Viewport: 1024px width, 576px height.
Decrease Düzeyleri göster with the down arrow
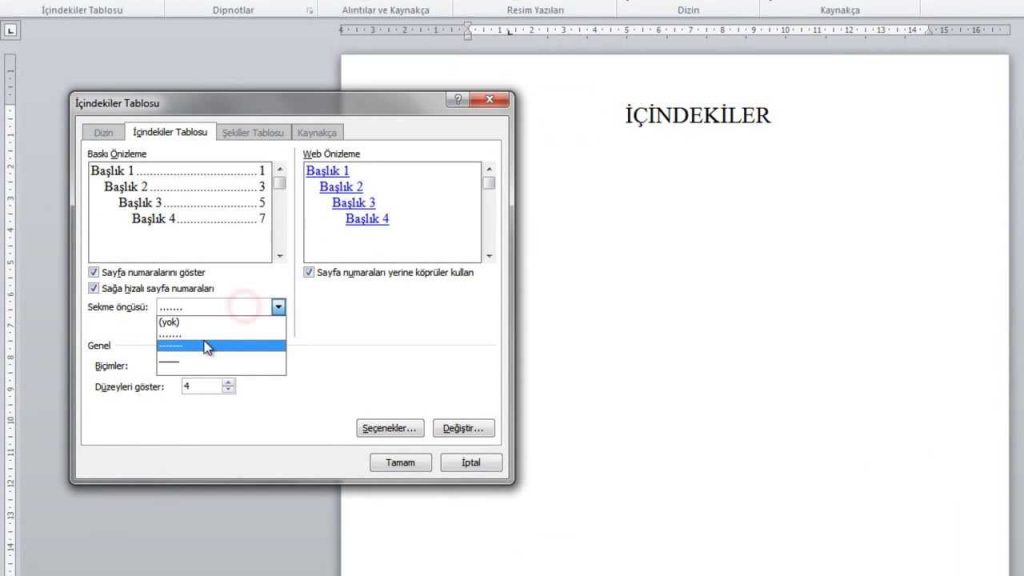pyautogui.click(x=228, y=390)
